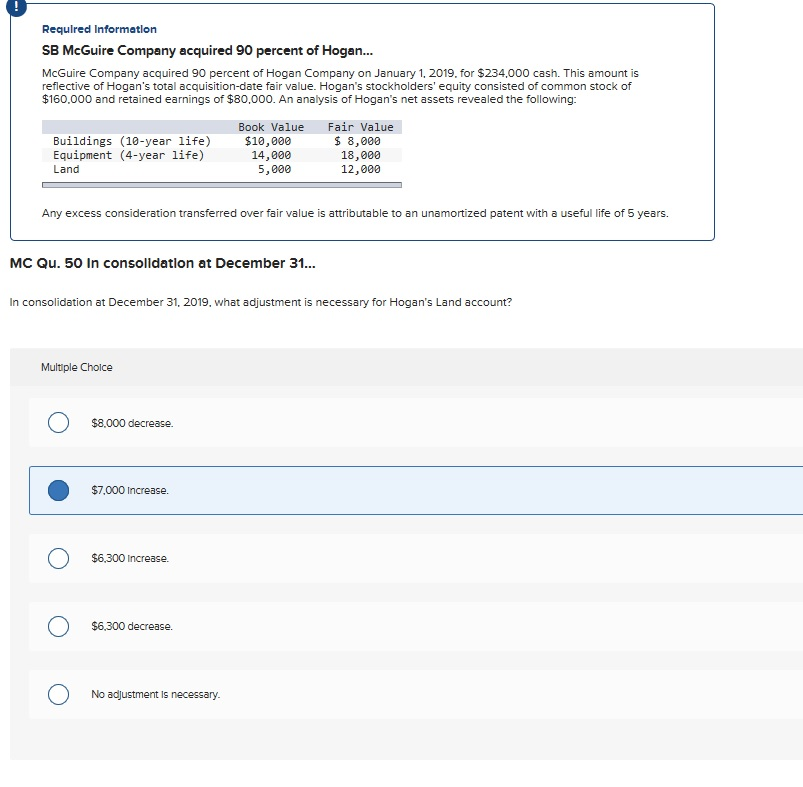The image size is (803, 787).
Task: Click the 'Equipment (4-year life)' row label
Action: point(129,155)
